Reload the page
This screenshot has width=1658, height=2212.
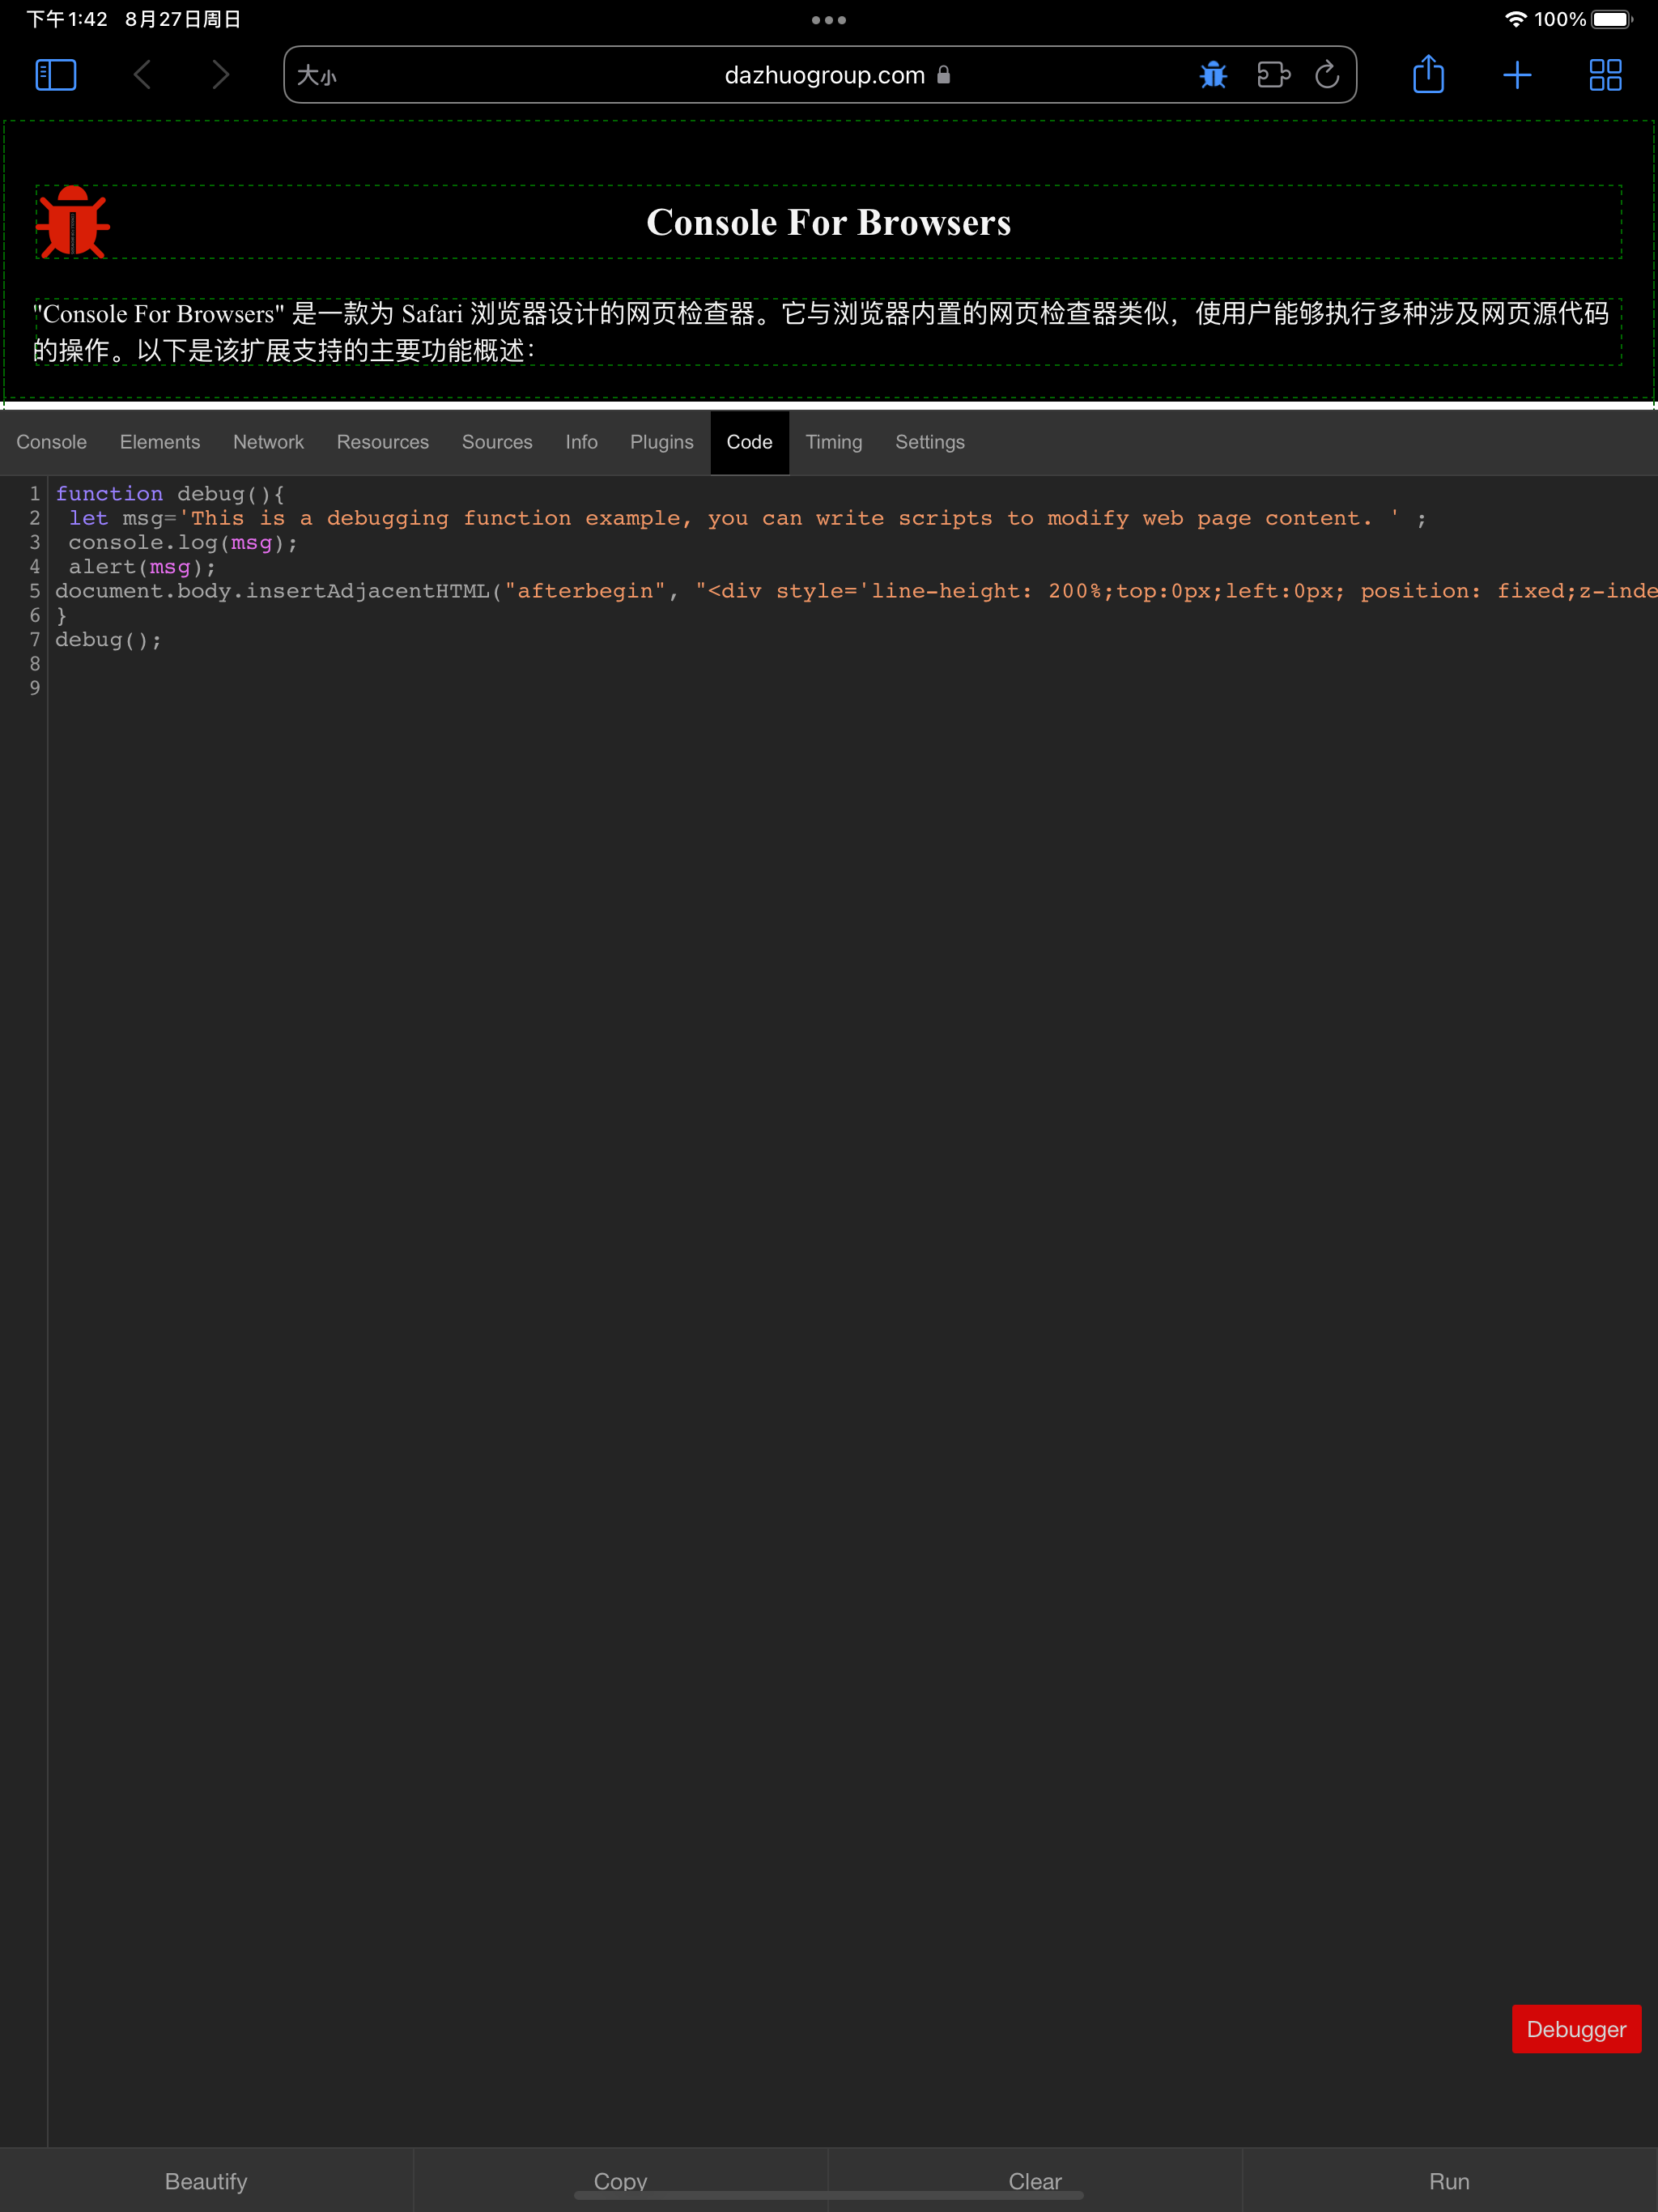pos(1327,75)
